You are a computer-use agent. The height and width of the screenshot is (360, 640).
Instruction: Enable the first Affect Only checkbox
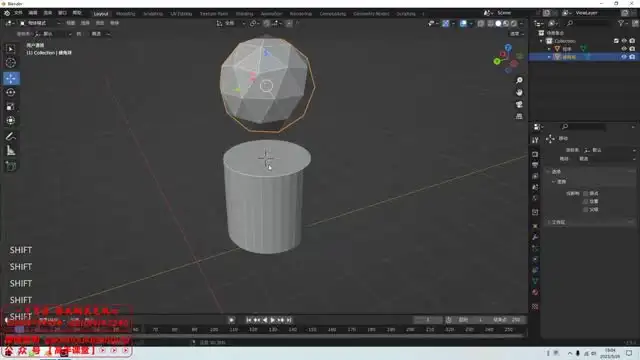point(586,193)
